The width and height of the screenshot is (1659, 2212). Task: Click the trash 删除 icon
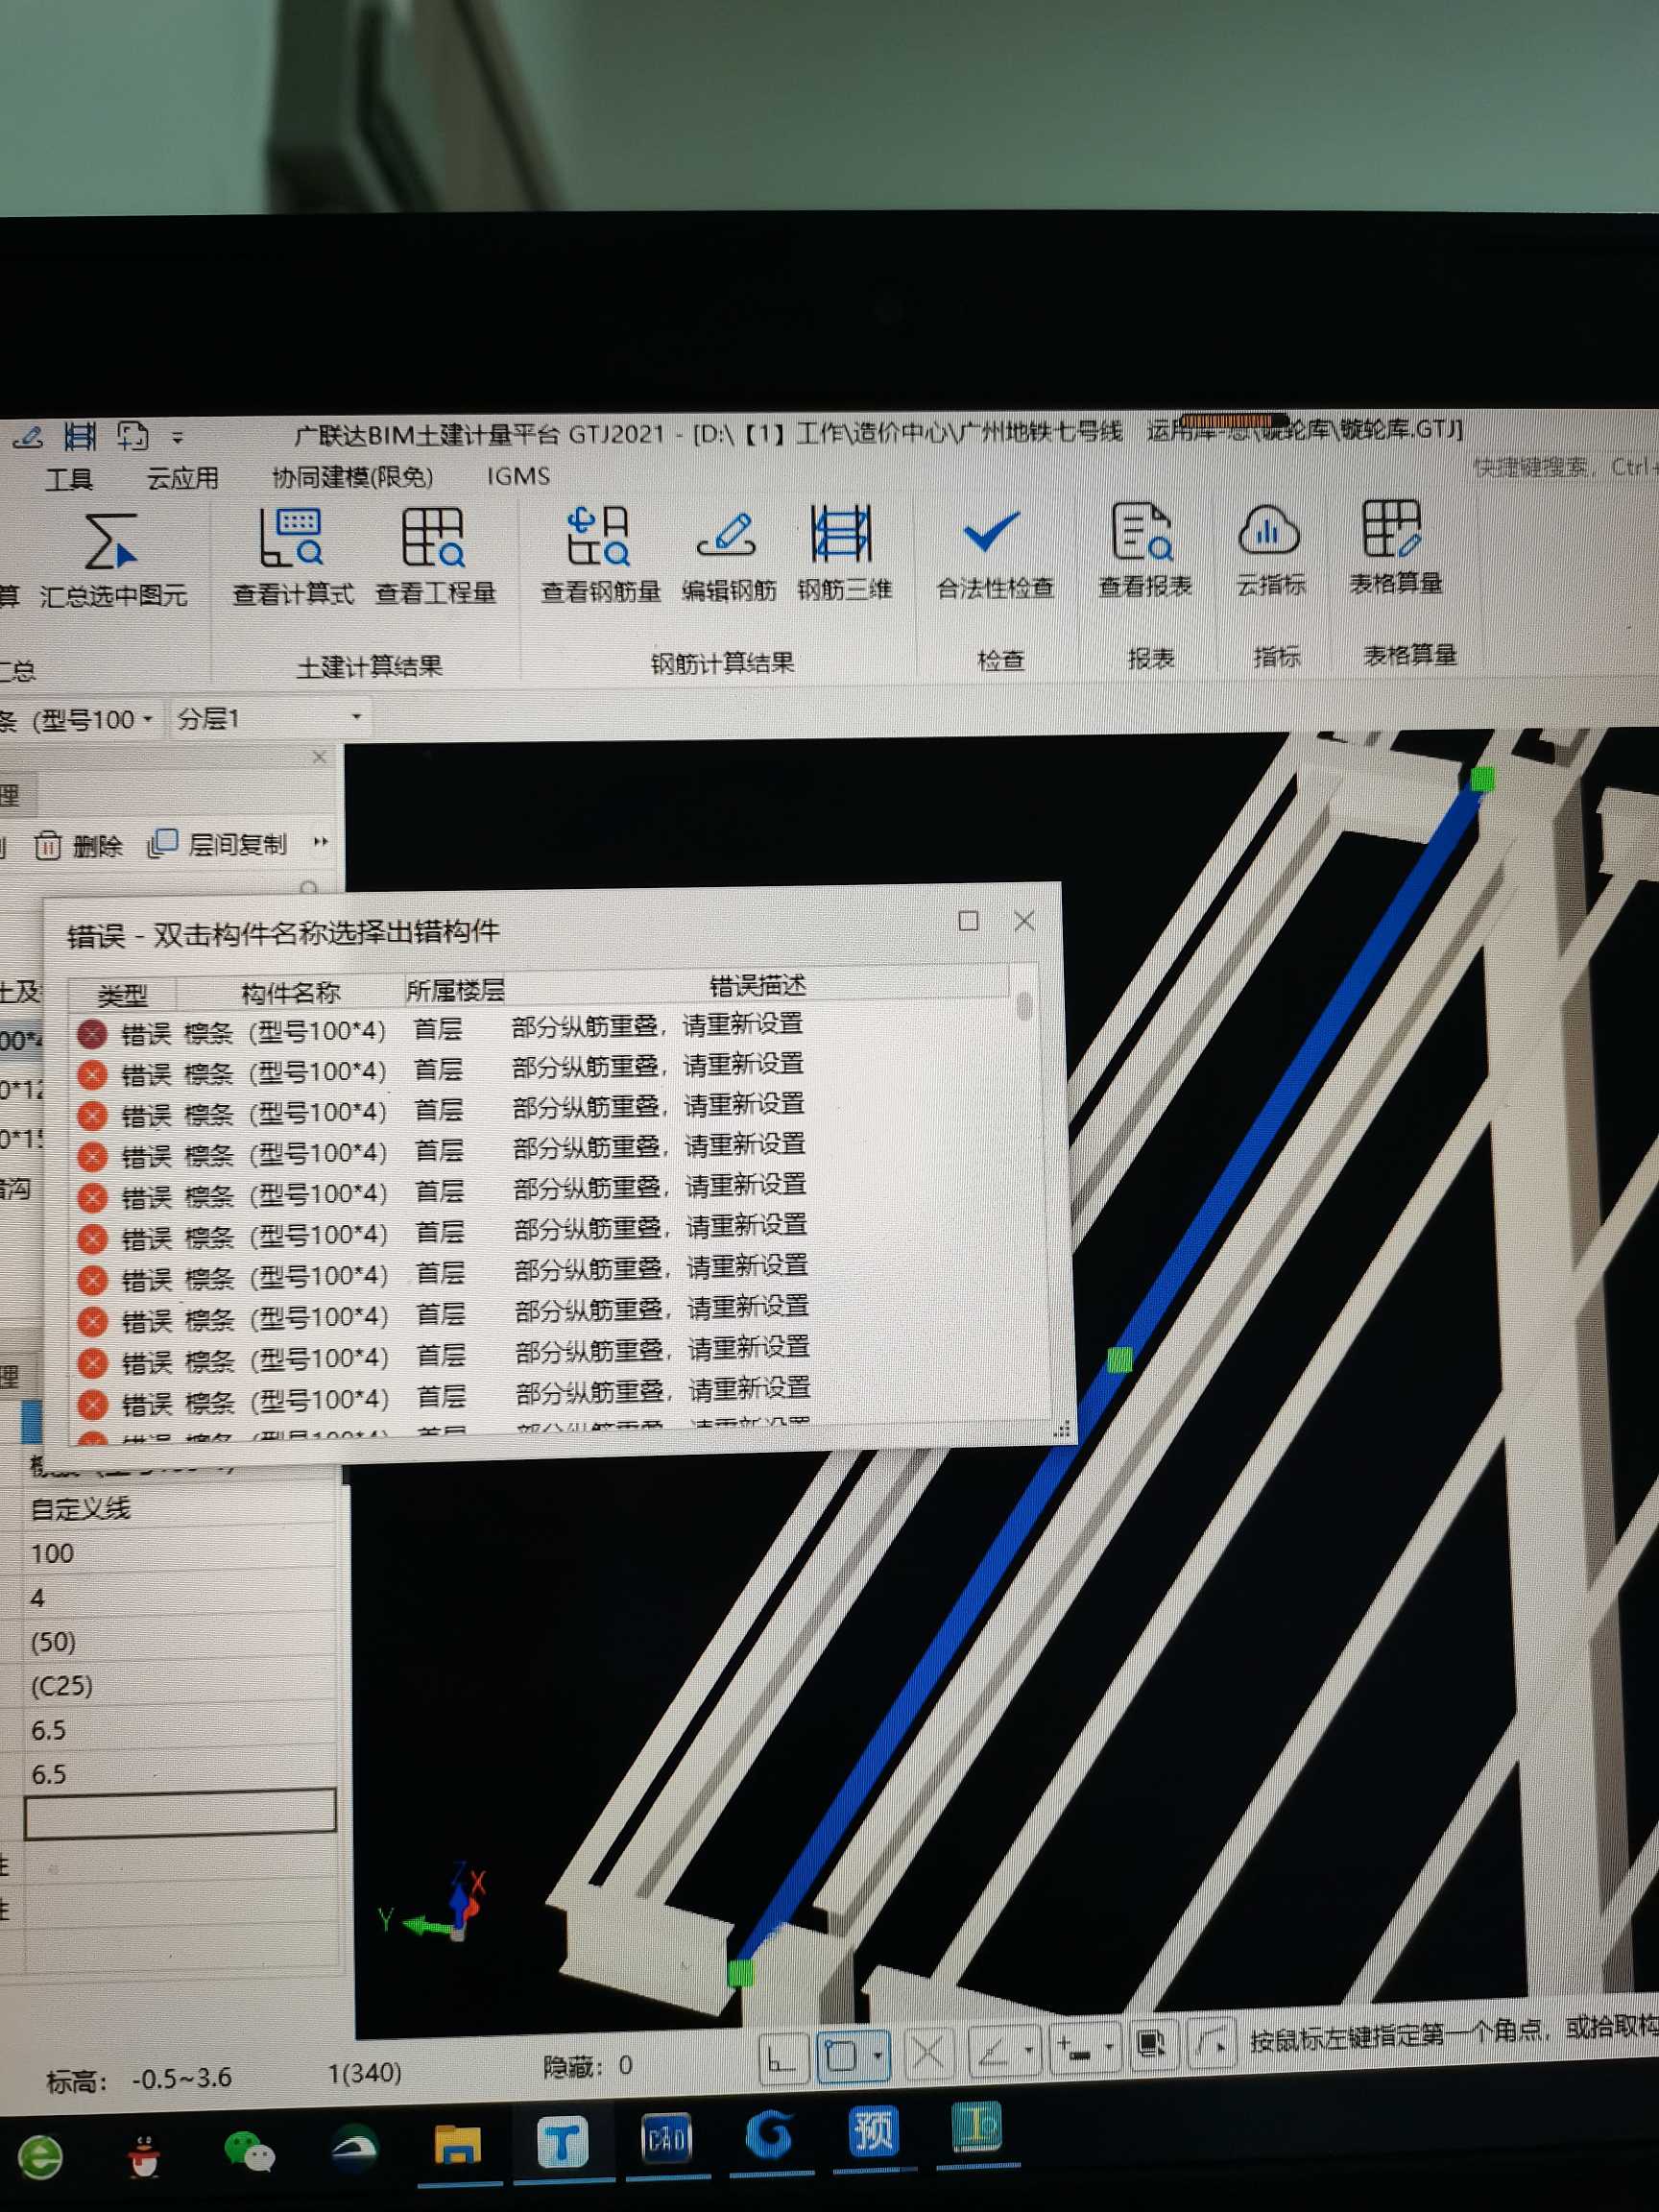click(47, 847)
